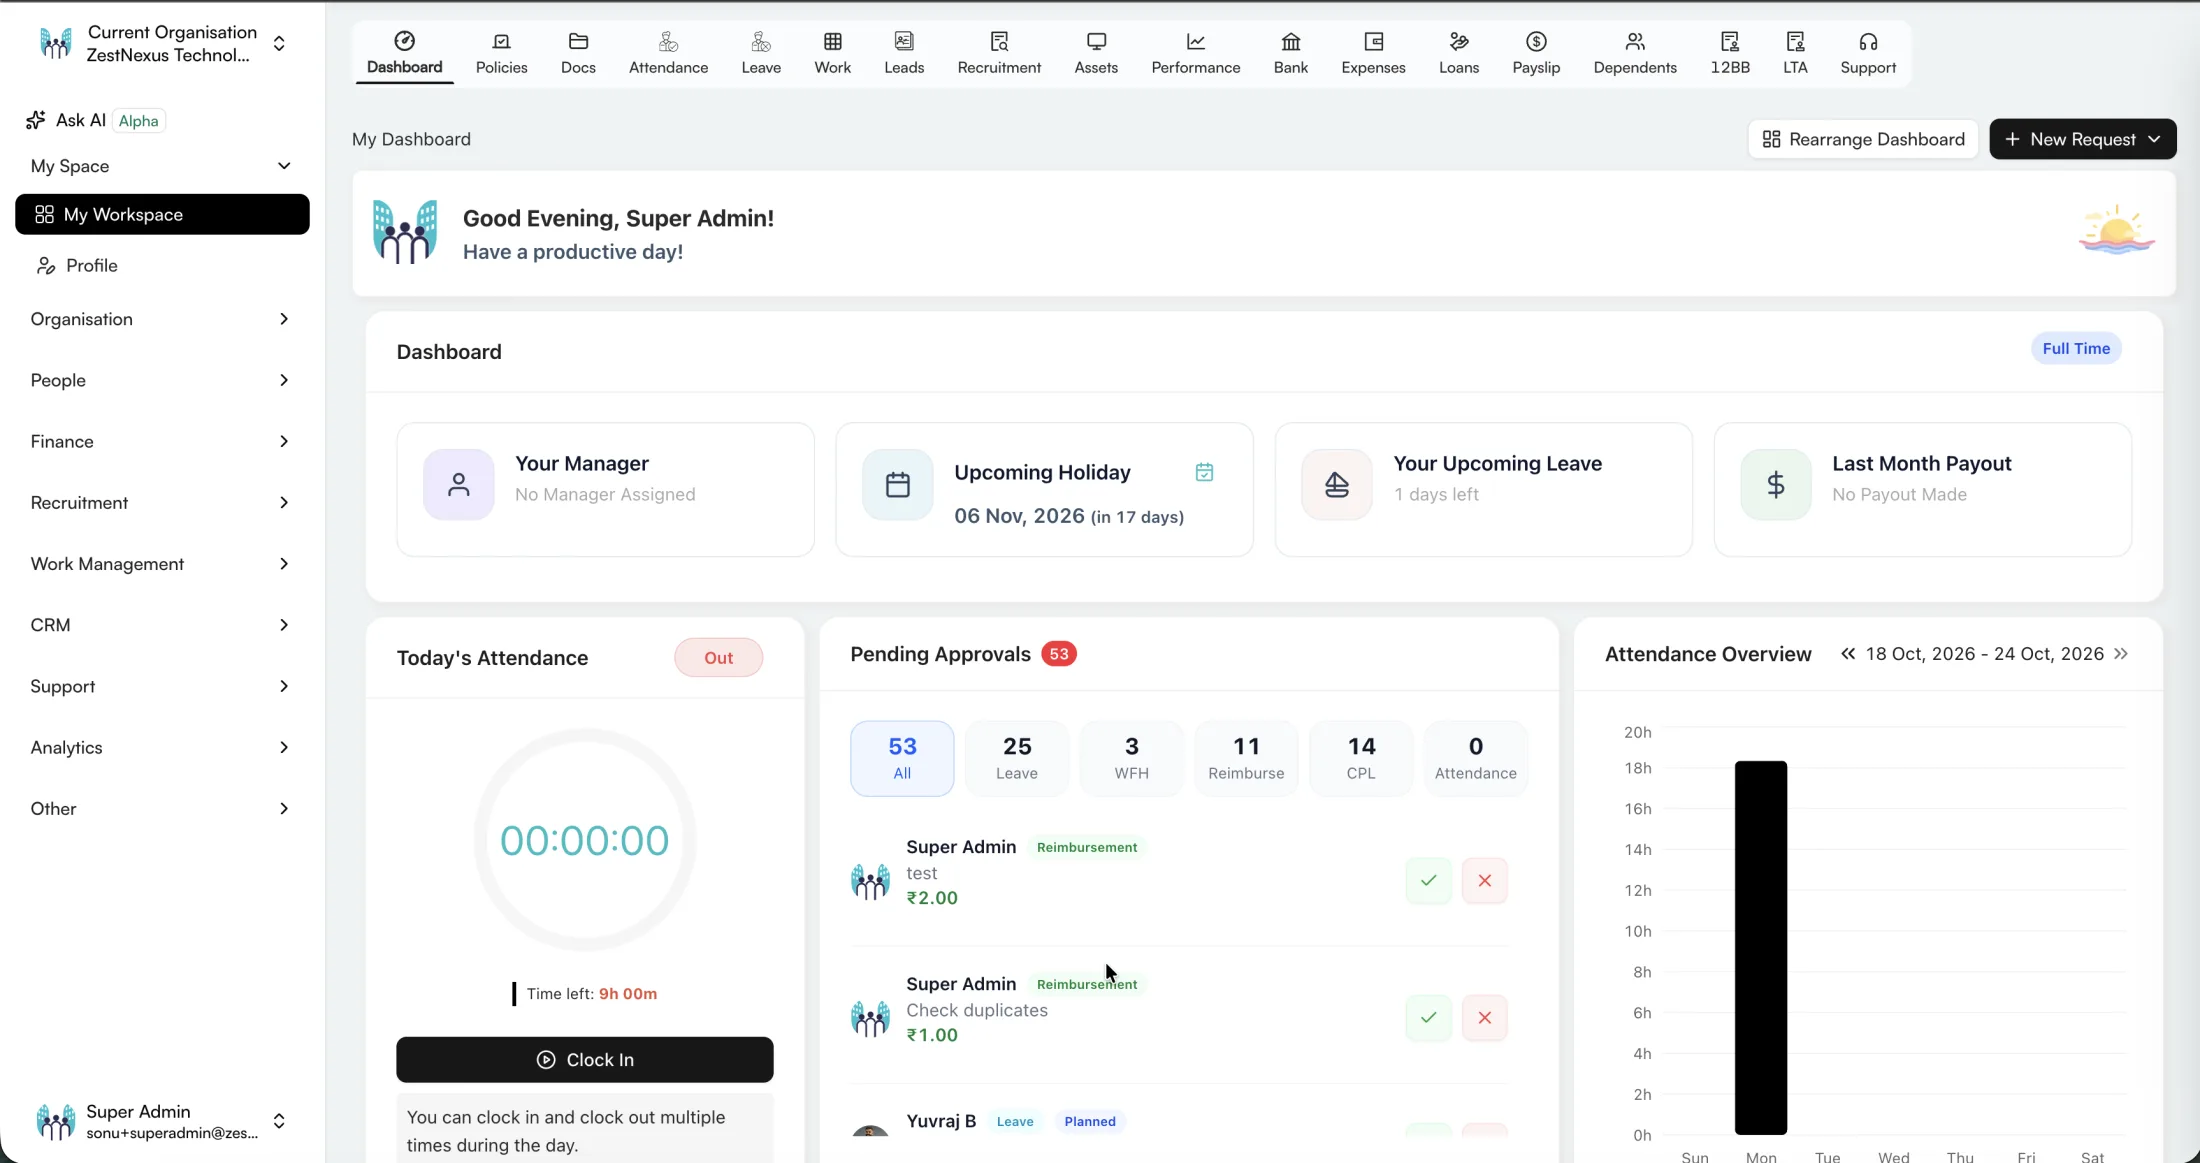Go to Attendance in top navigation
Screen dimensions: 2200x1163
pos(668,53)
